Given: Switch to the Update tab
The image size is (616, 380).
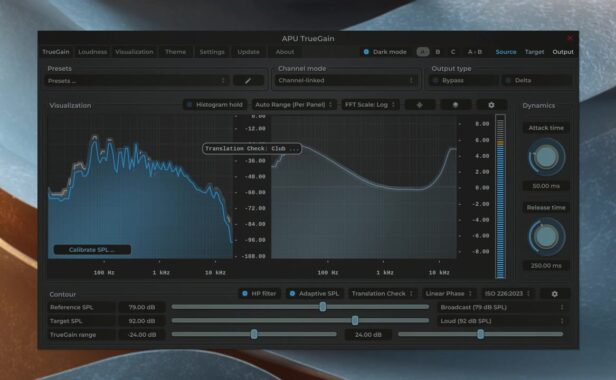Looking at the screenshot, I should click(x=248, y=52).
